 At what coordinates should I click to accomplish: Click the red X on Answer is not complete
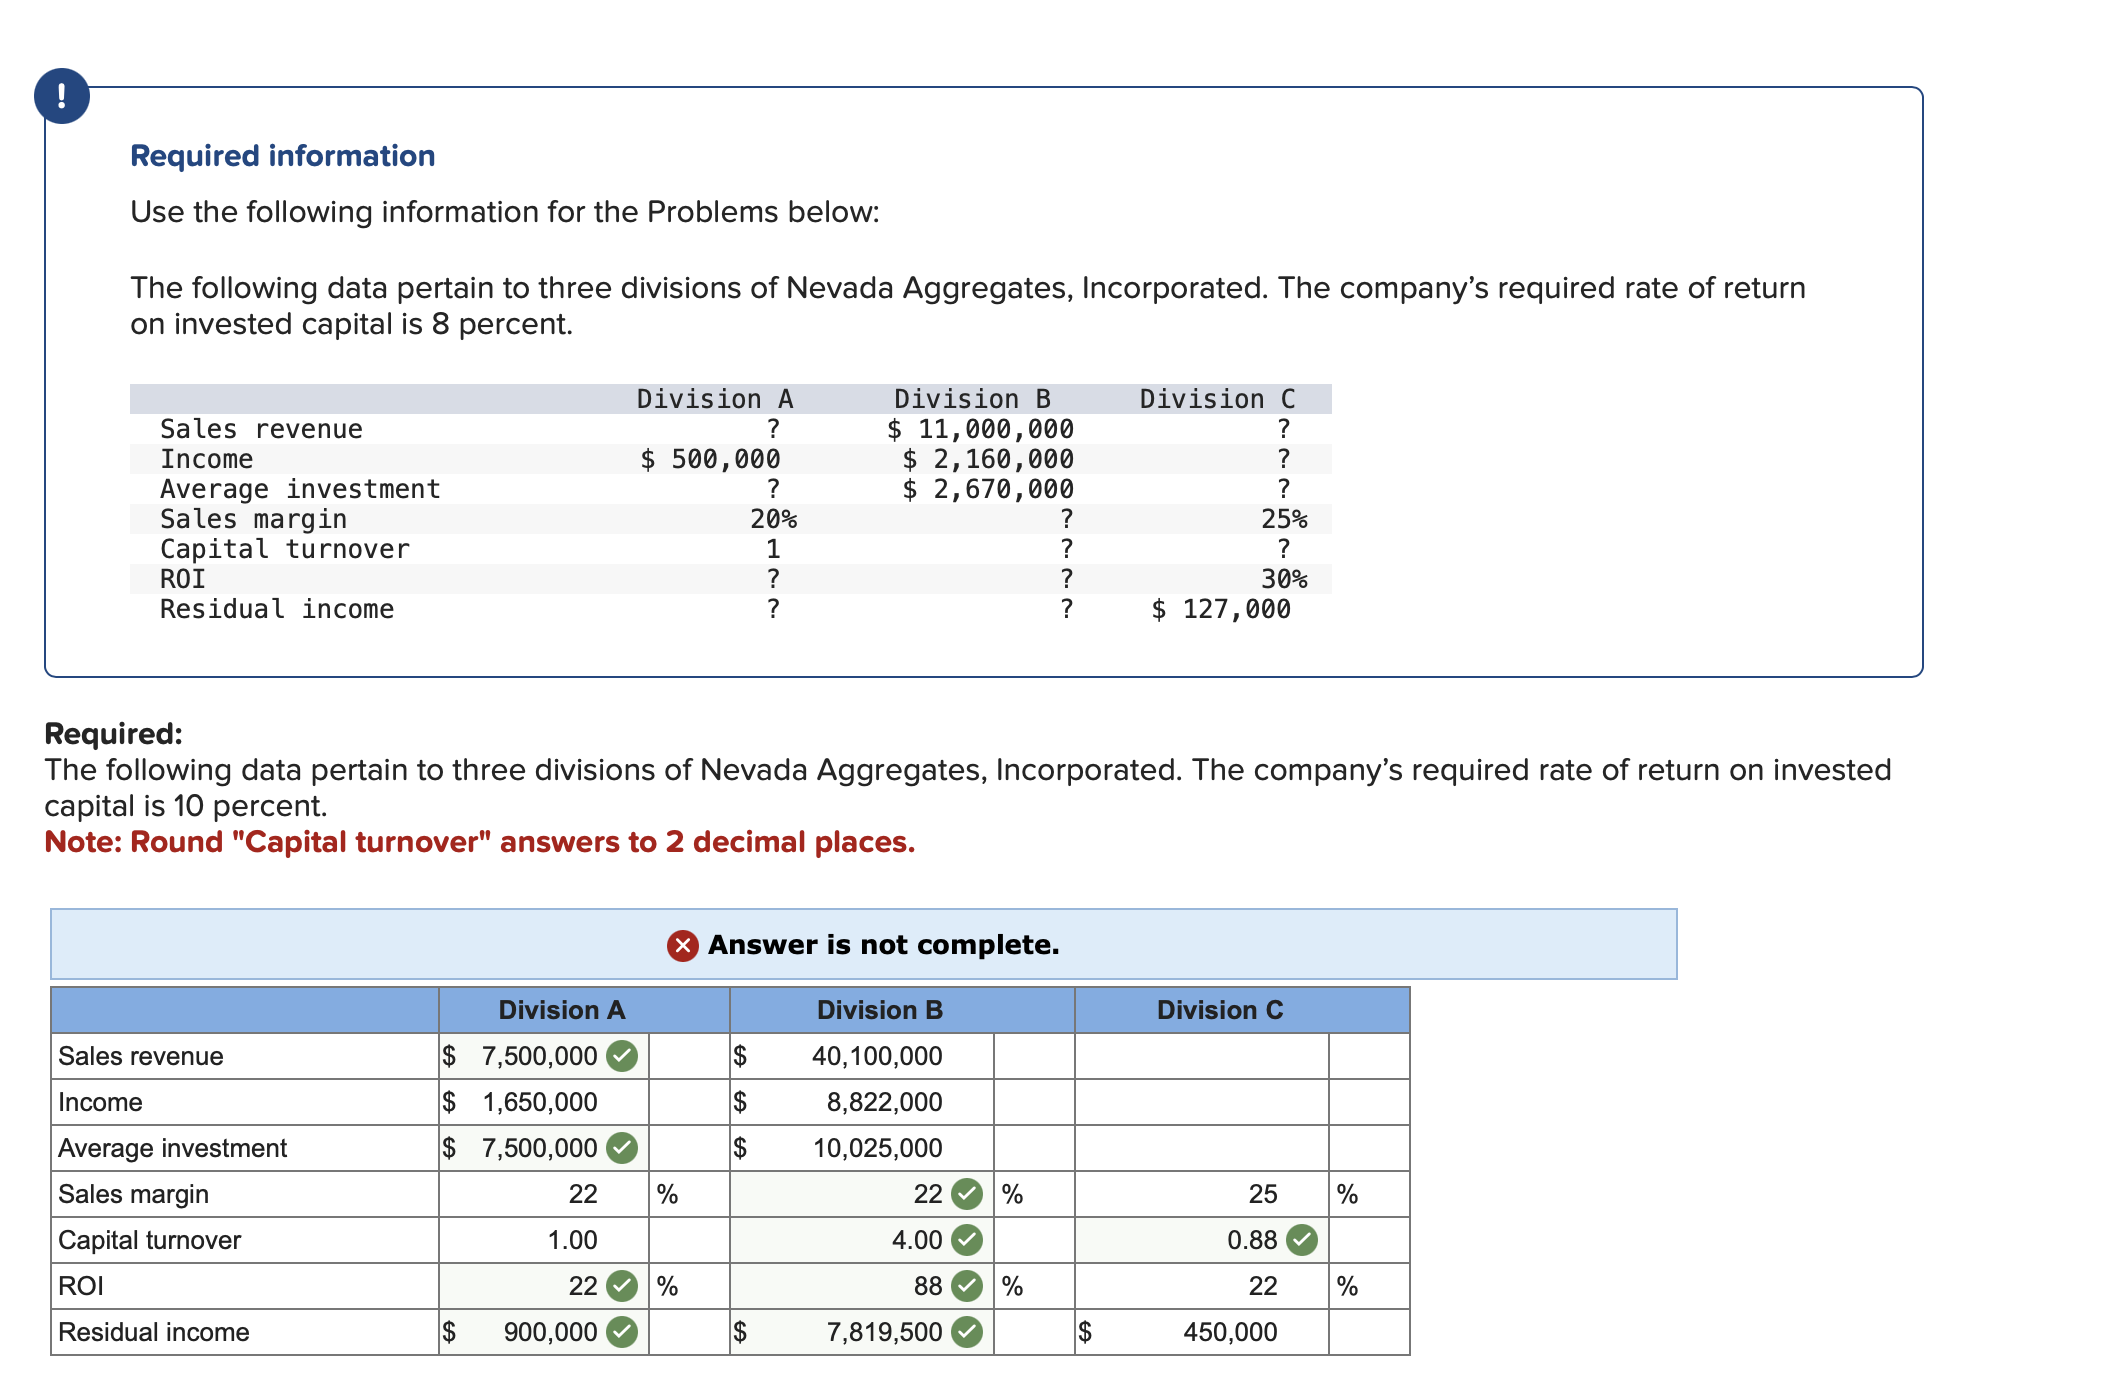point(684,944)
